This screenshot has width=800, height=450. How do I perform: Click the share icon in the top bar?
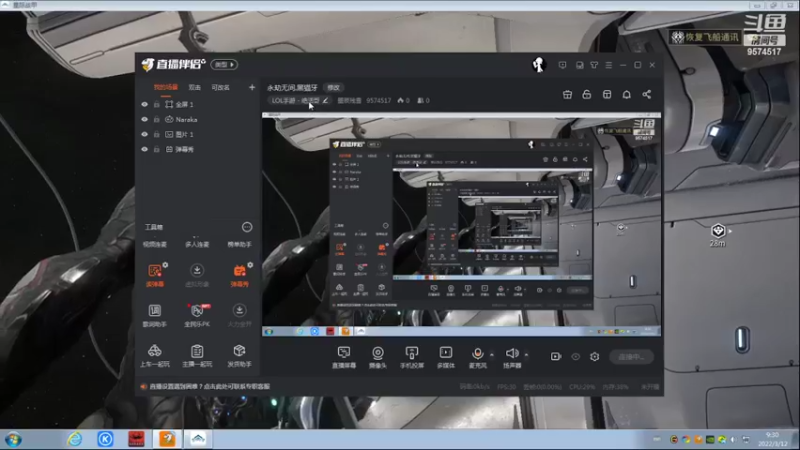pyautogui.click(x=646, y=94)
